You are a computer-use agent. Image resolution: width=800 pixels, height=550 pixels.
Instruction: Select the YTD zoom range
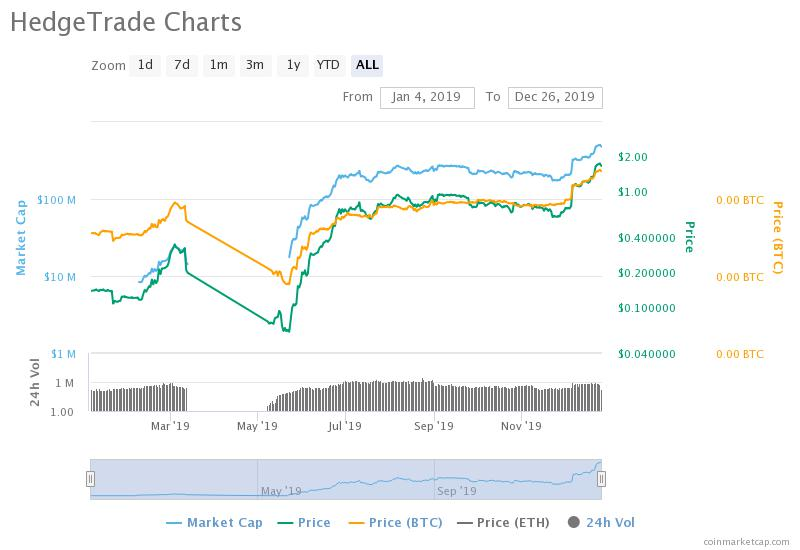(328, 65)
